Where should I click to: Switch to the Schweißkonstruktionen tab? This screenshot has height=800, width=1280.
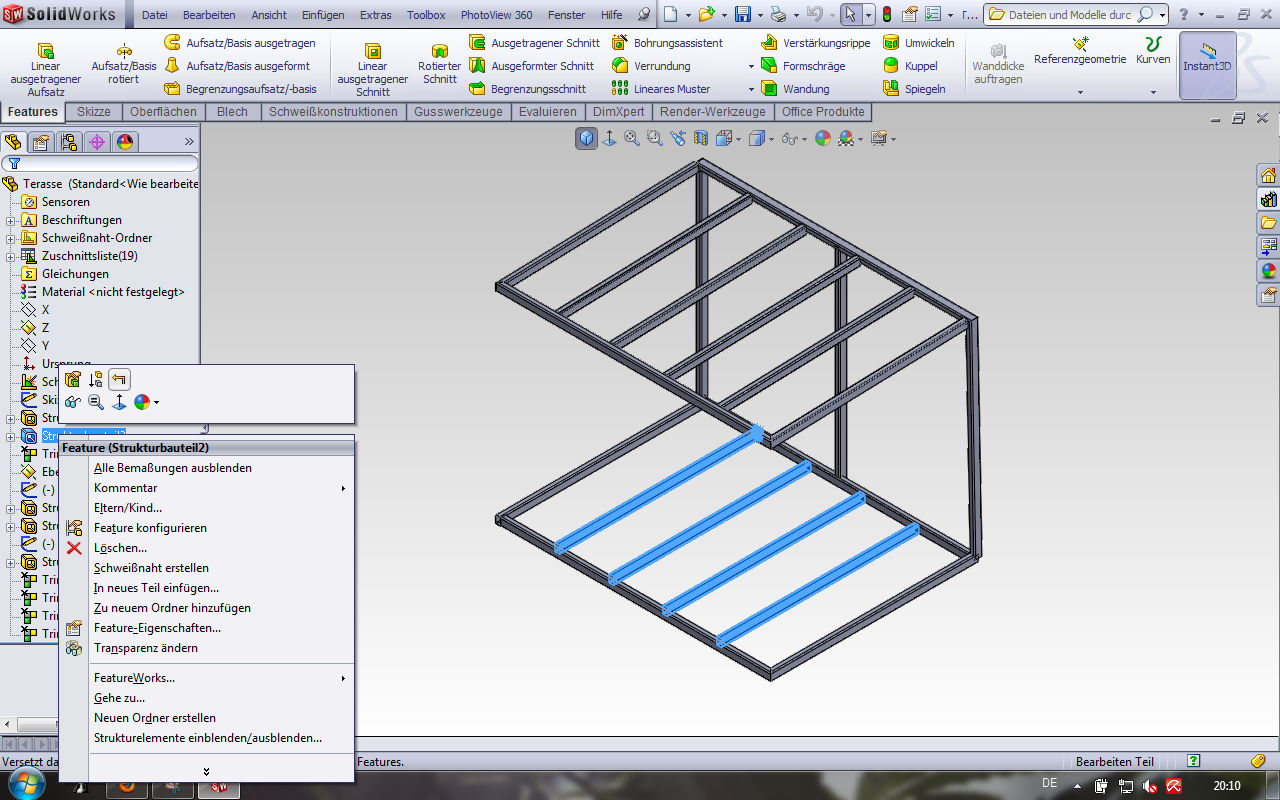point(333,112)
